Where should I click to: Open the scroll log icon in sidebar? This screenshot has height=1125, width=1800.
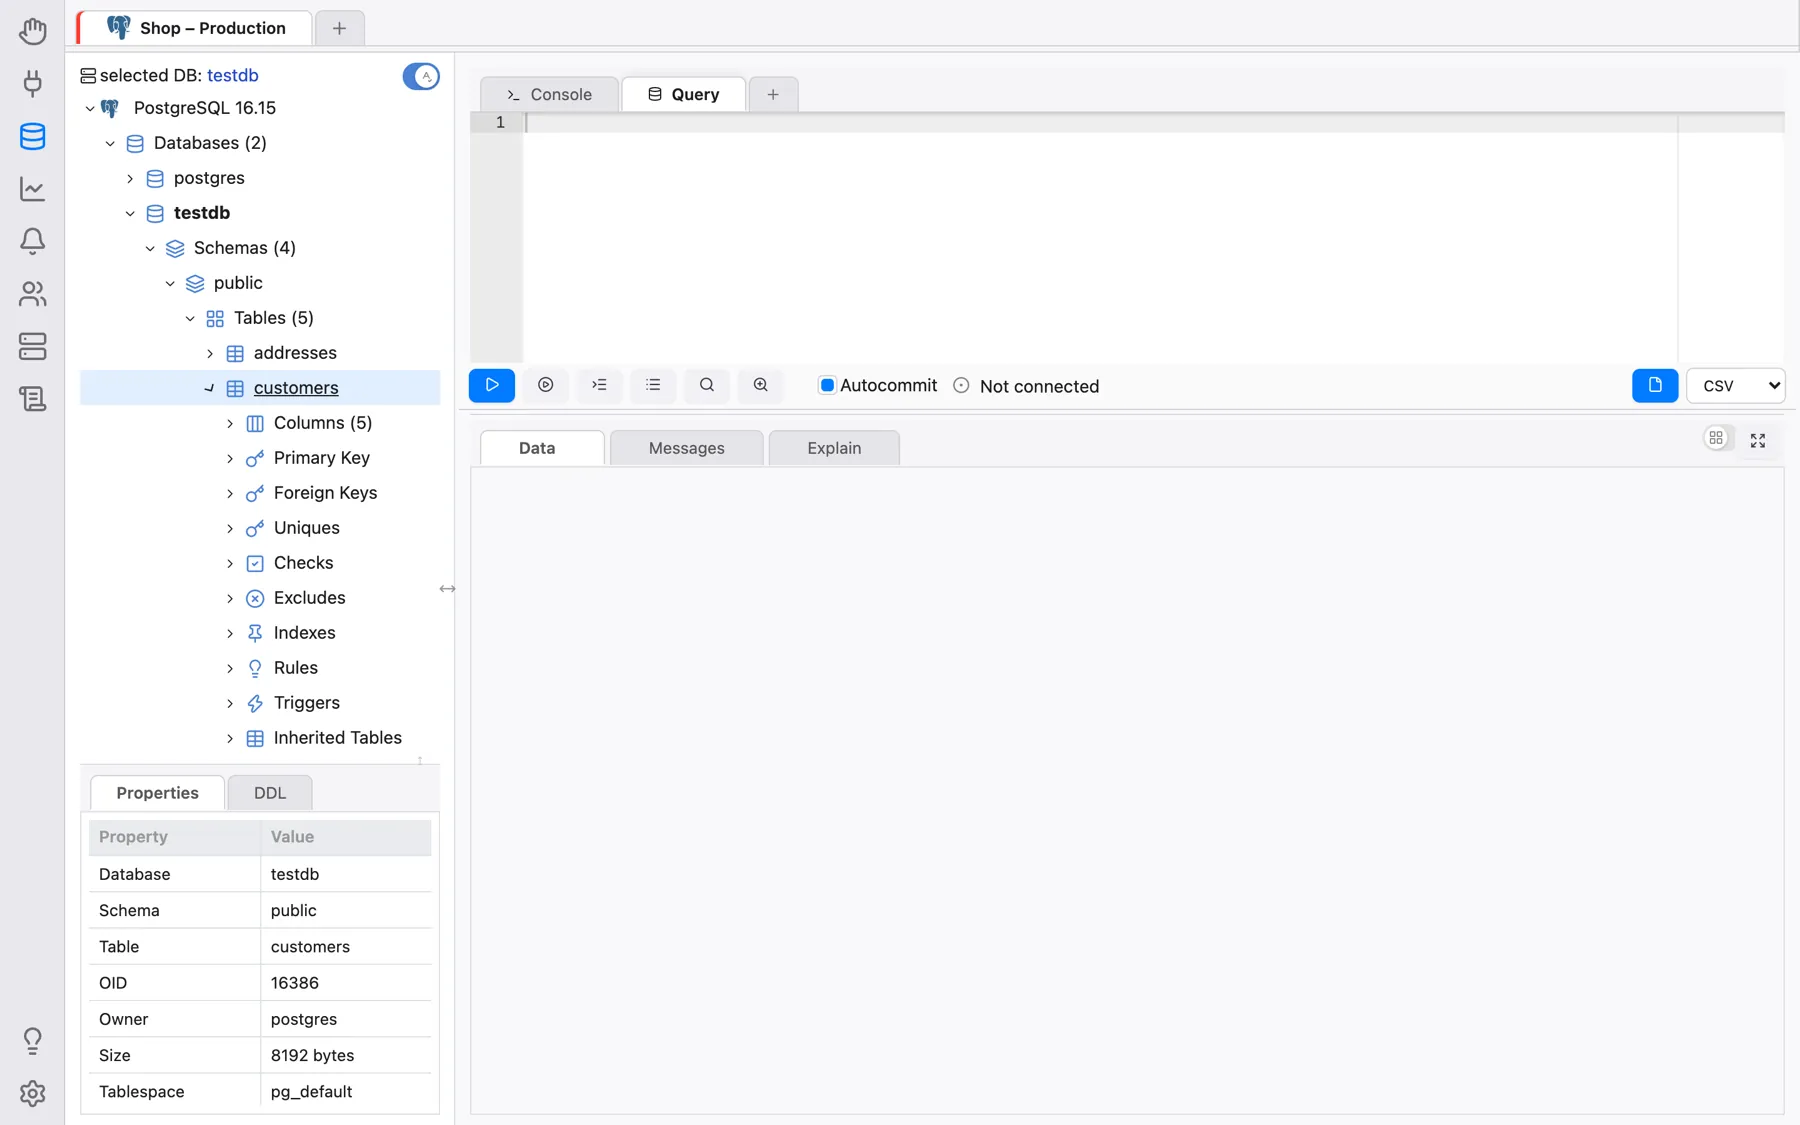click(32, 399)
